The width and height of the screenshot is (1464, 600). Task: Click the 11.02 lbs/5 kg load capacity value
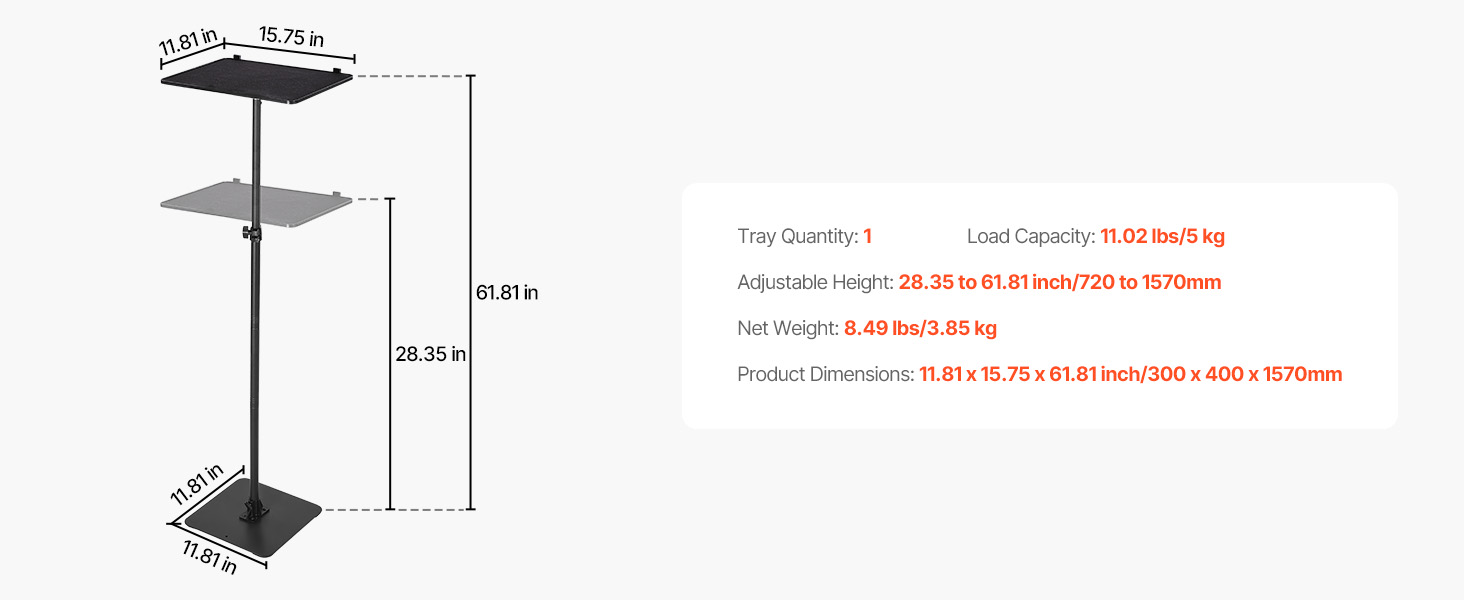[1162, 237]
